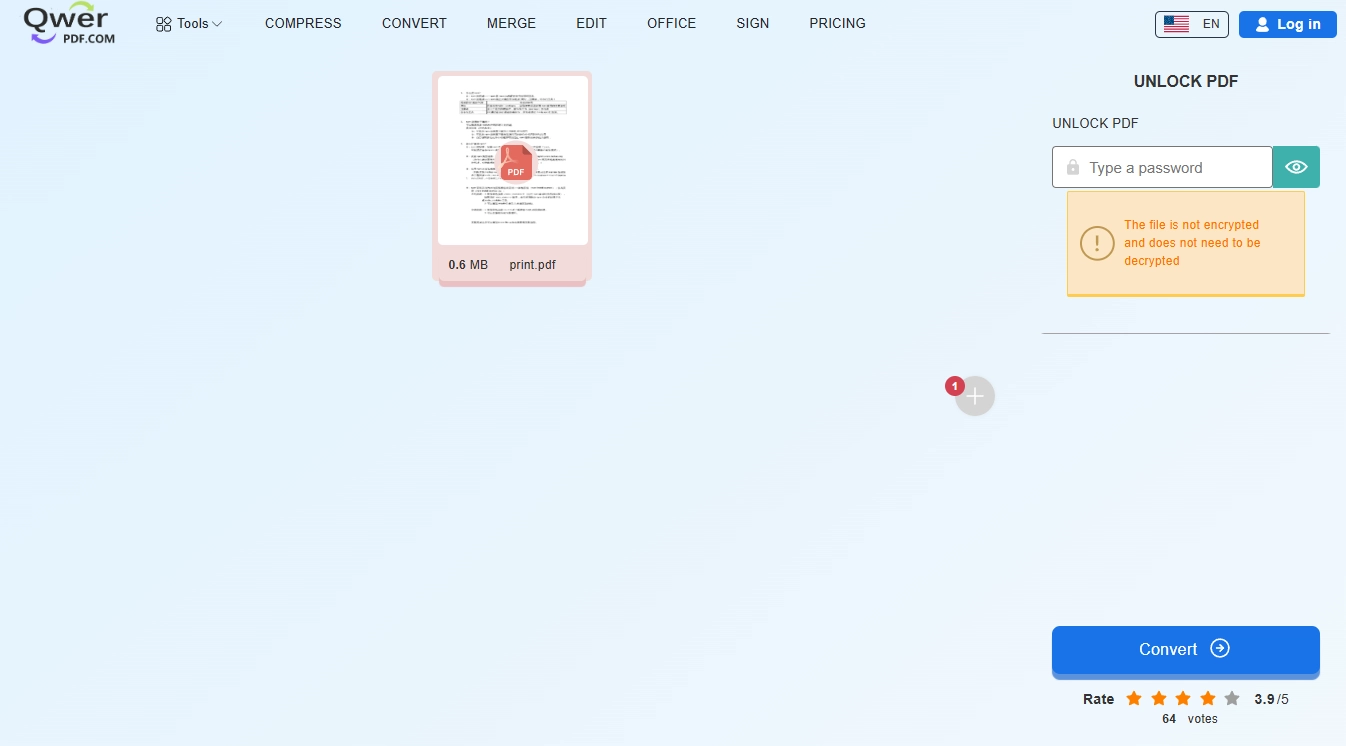This screenshot has height=746, width=1346.
Task: Open the EN language selector
Action: tap(1191, 24)
